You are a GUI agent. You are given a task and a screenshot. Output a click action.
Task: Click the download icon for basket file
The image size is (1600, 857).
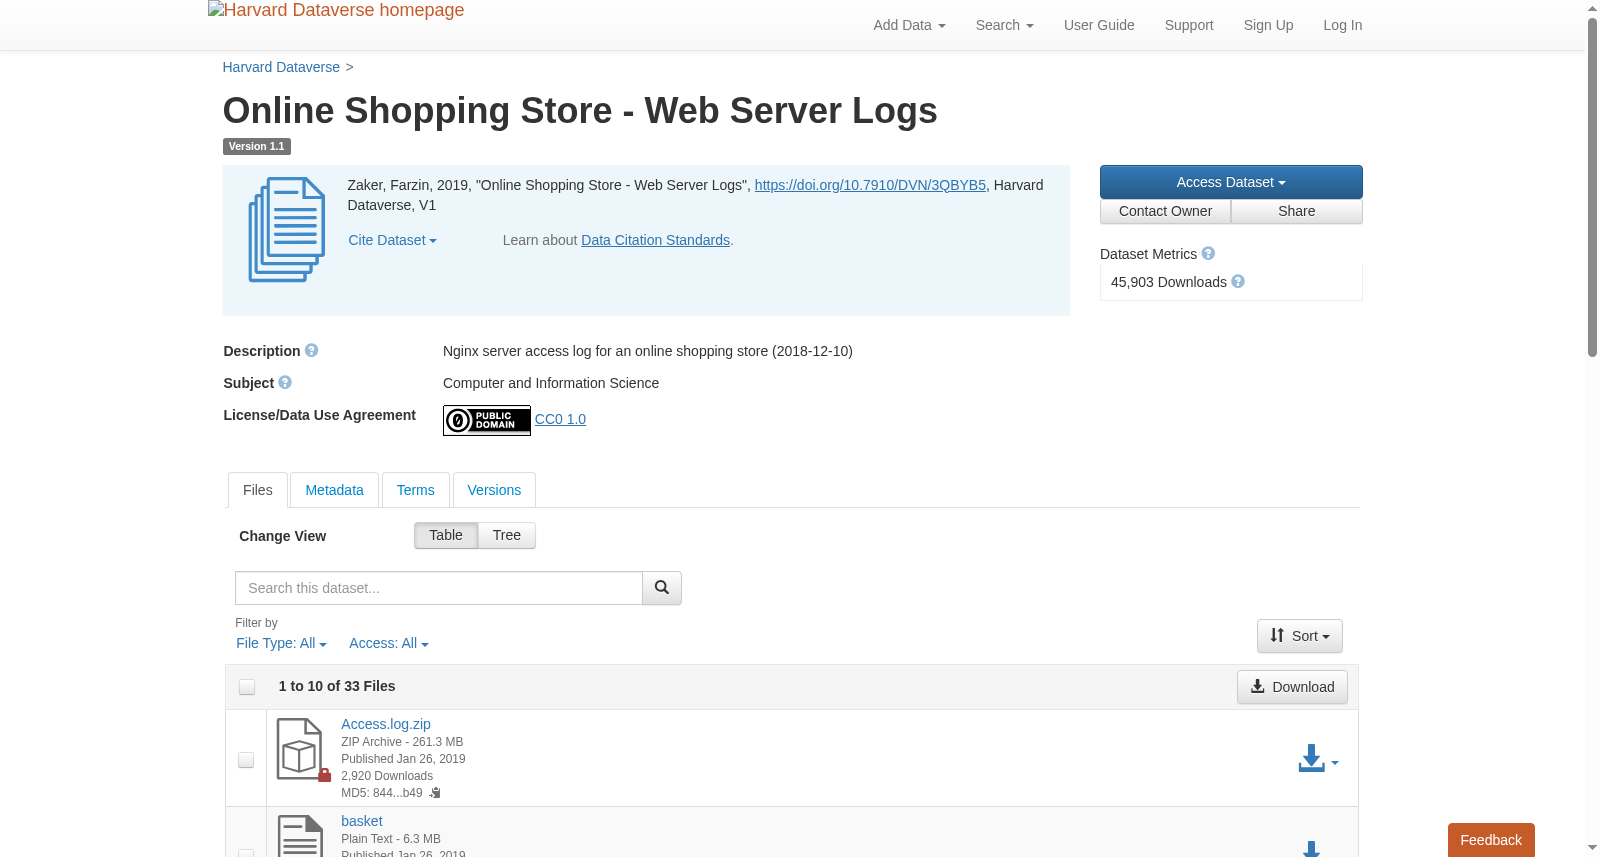[x=1312, y=849]
